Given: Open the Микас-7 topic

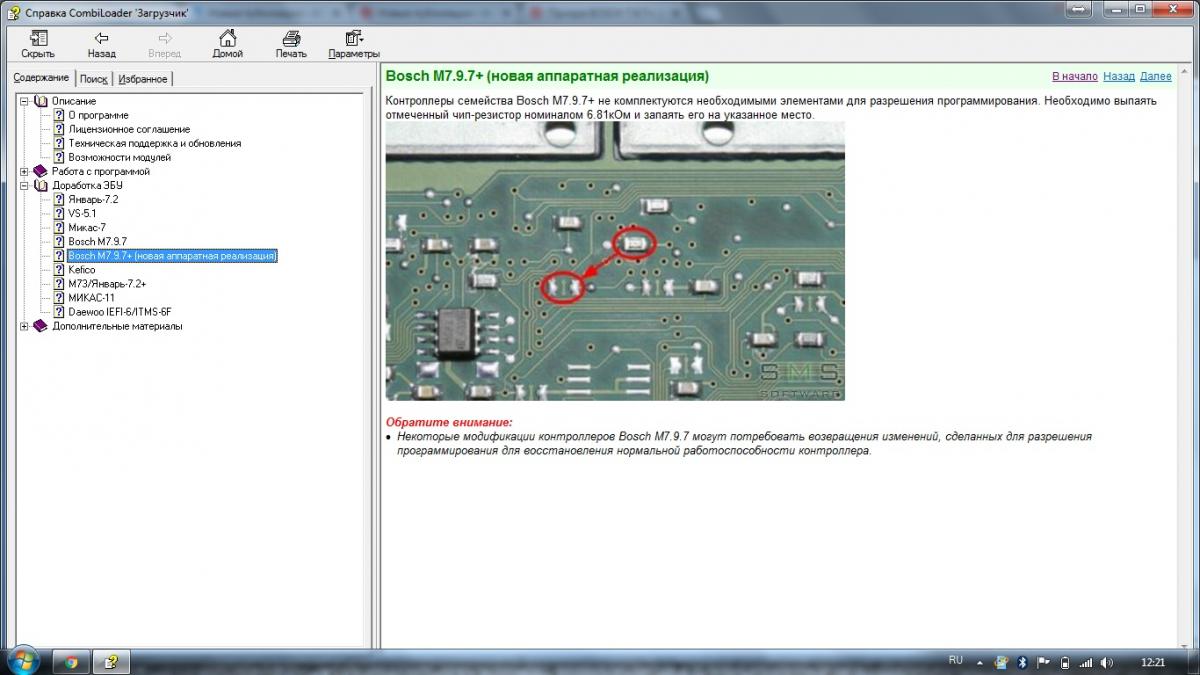Looking at the screenshot, I should coord(87,227).
